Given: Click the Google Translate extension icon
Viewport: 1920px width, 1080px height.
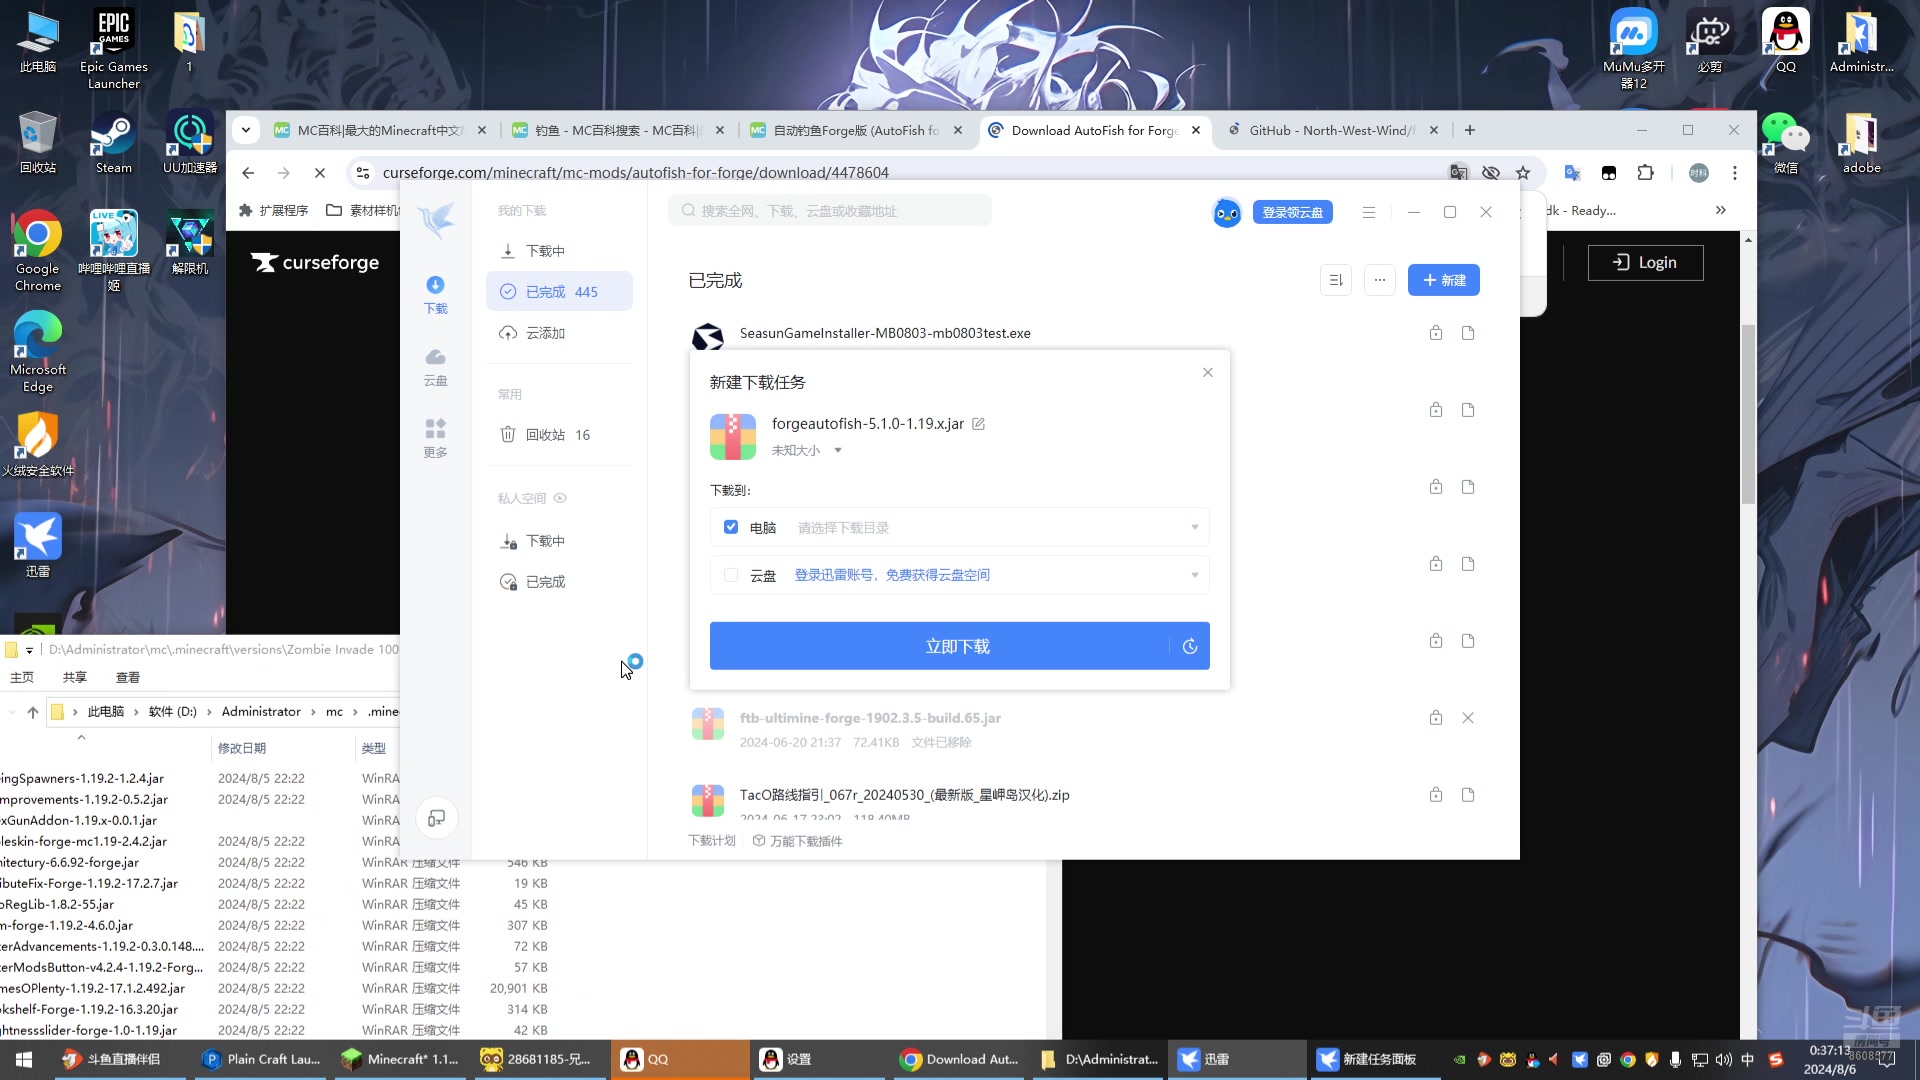Looking at the screenshot, I should pyautogui.click(x=1572, y=173).
